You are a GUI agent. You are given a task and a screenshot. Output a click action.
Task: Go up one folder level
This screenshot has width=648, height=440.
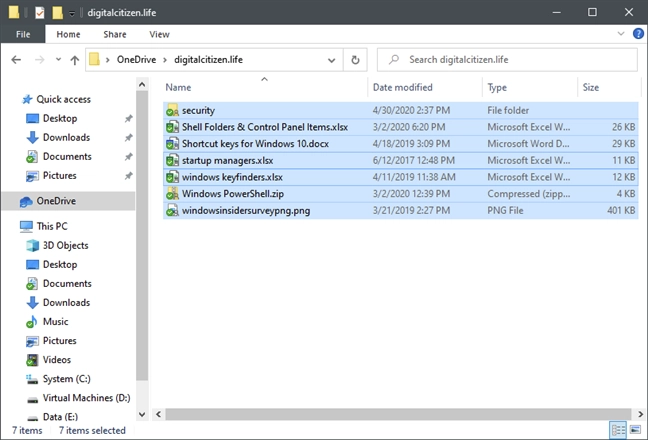click(x=75, y=60)
